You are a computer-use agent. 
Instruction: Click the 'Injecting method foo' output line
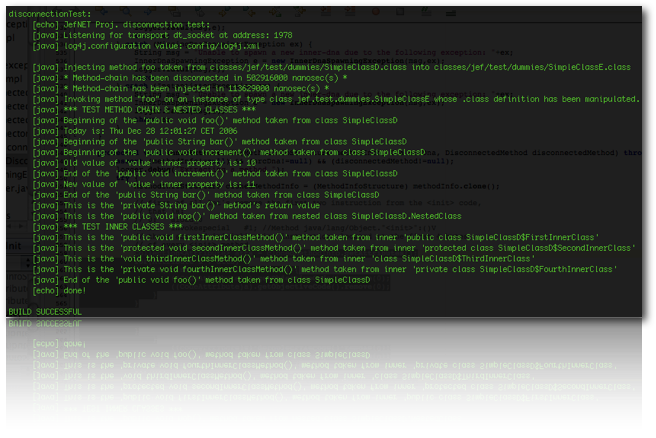tap(331, 66)
